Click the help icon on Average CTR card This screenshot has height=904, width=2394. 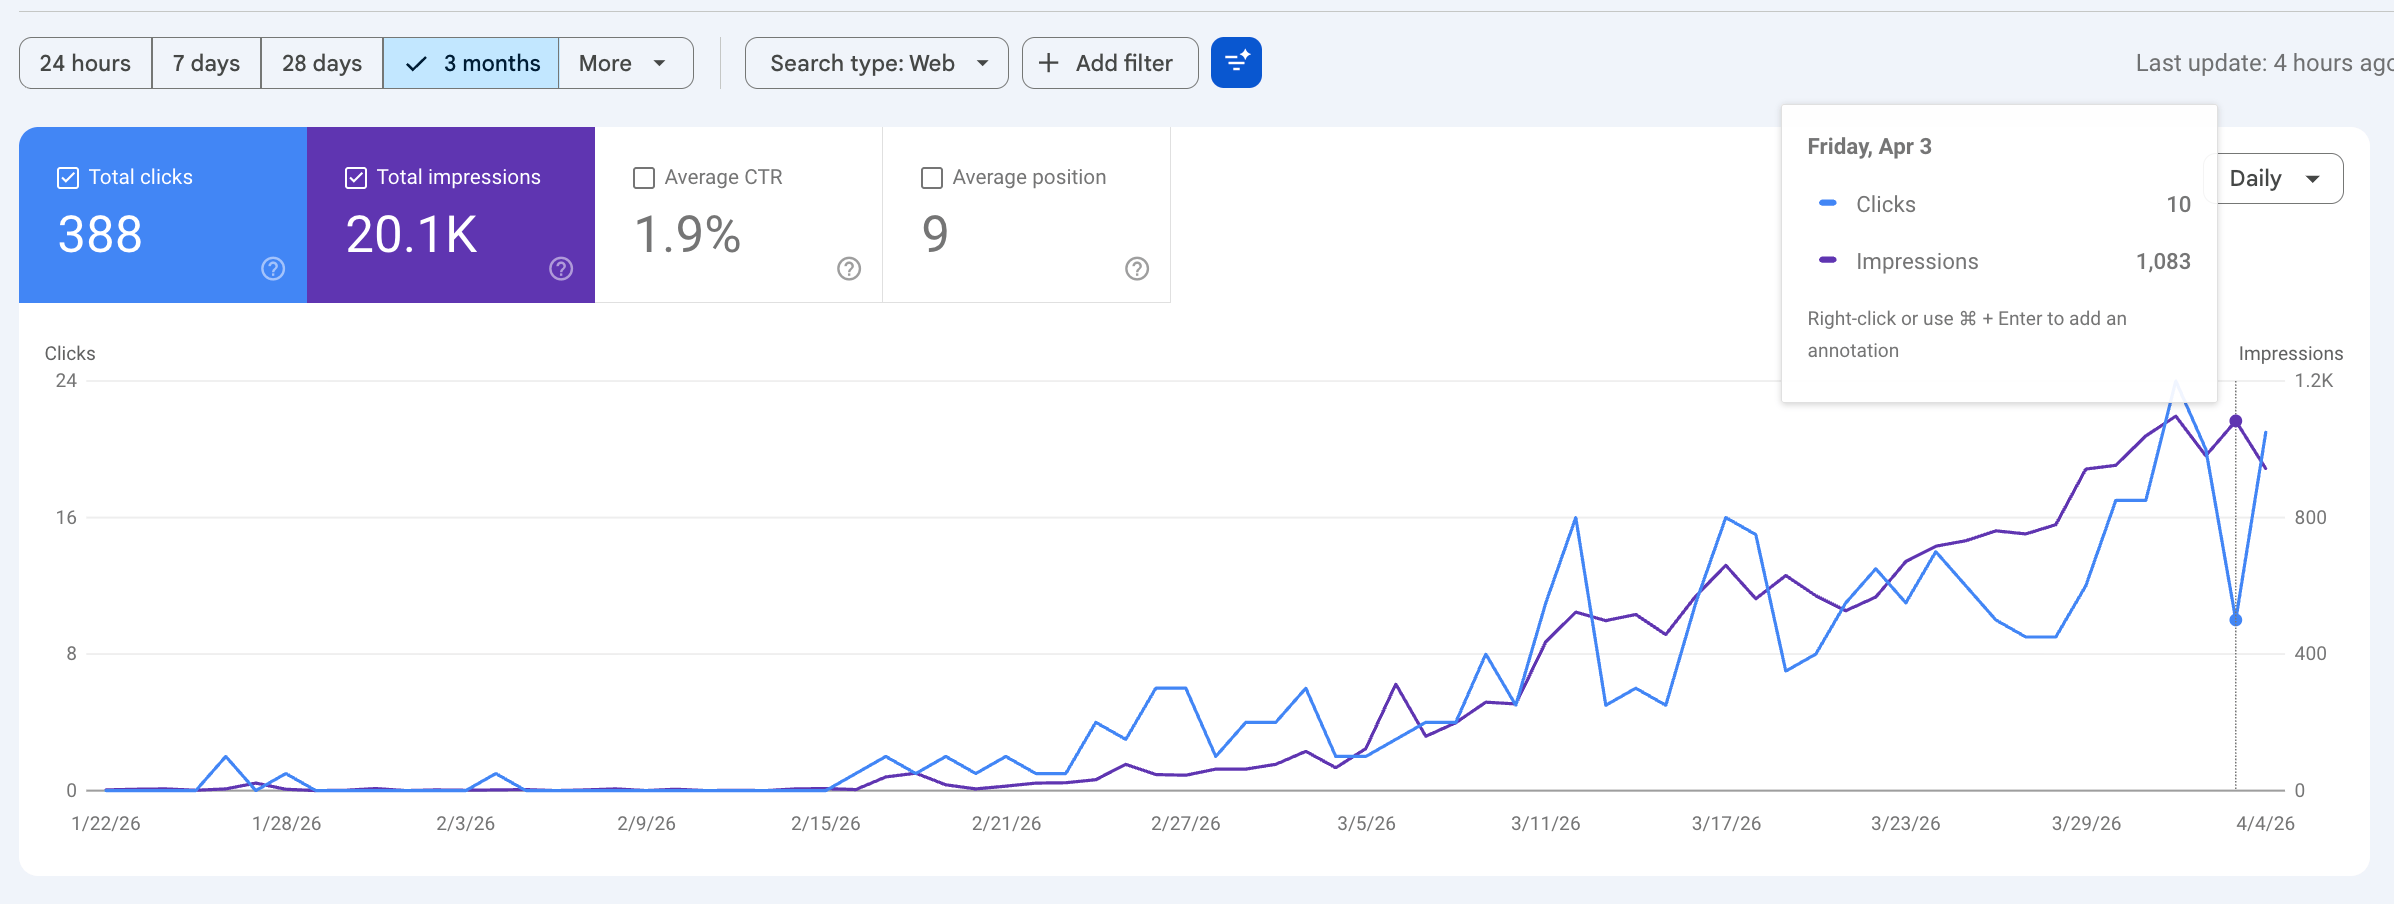pos(847,268)
